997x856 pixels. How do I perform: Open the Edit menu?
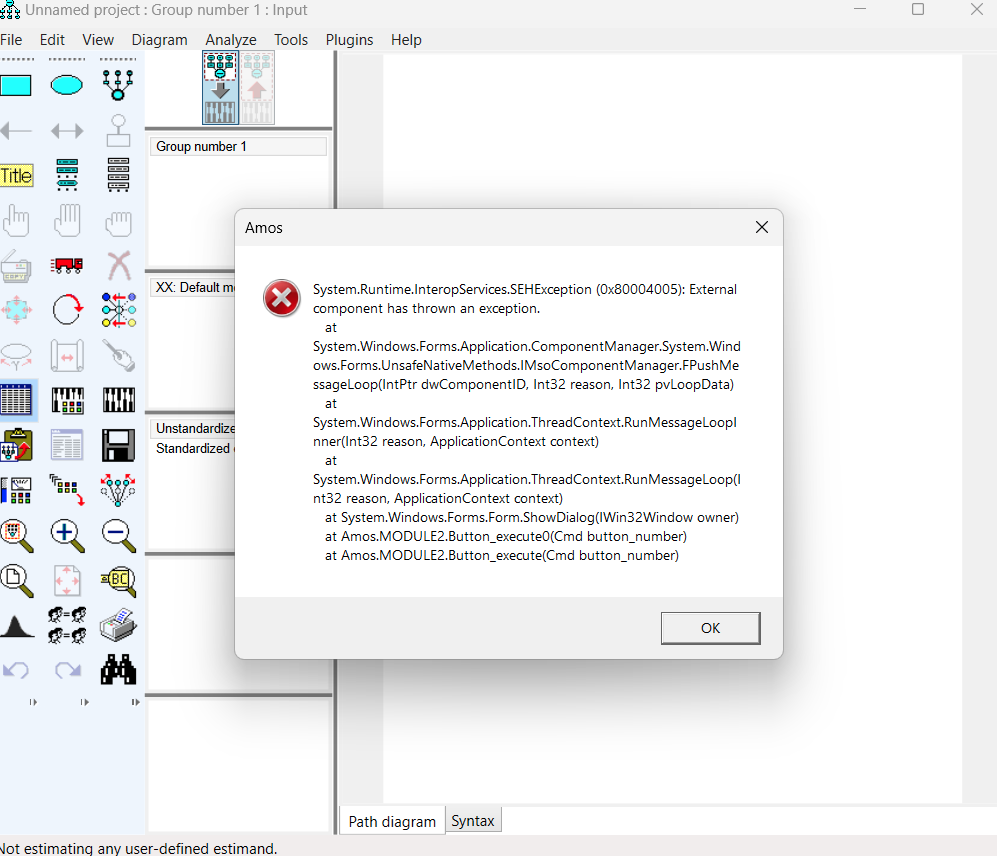coord(52,40)
